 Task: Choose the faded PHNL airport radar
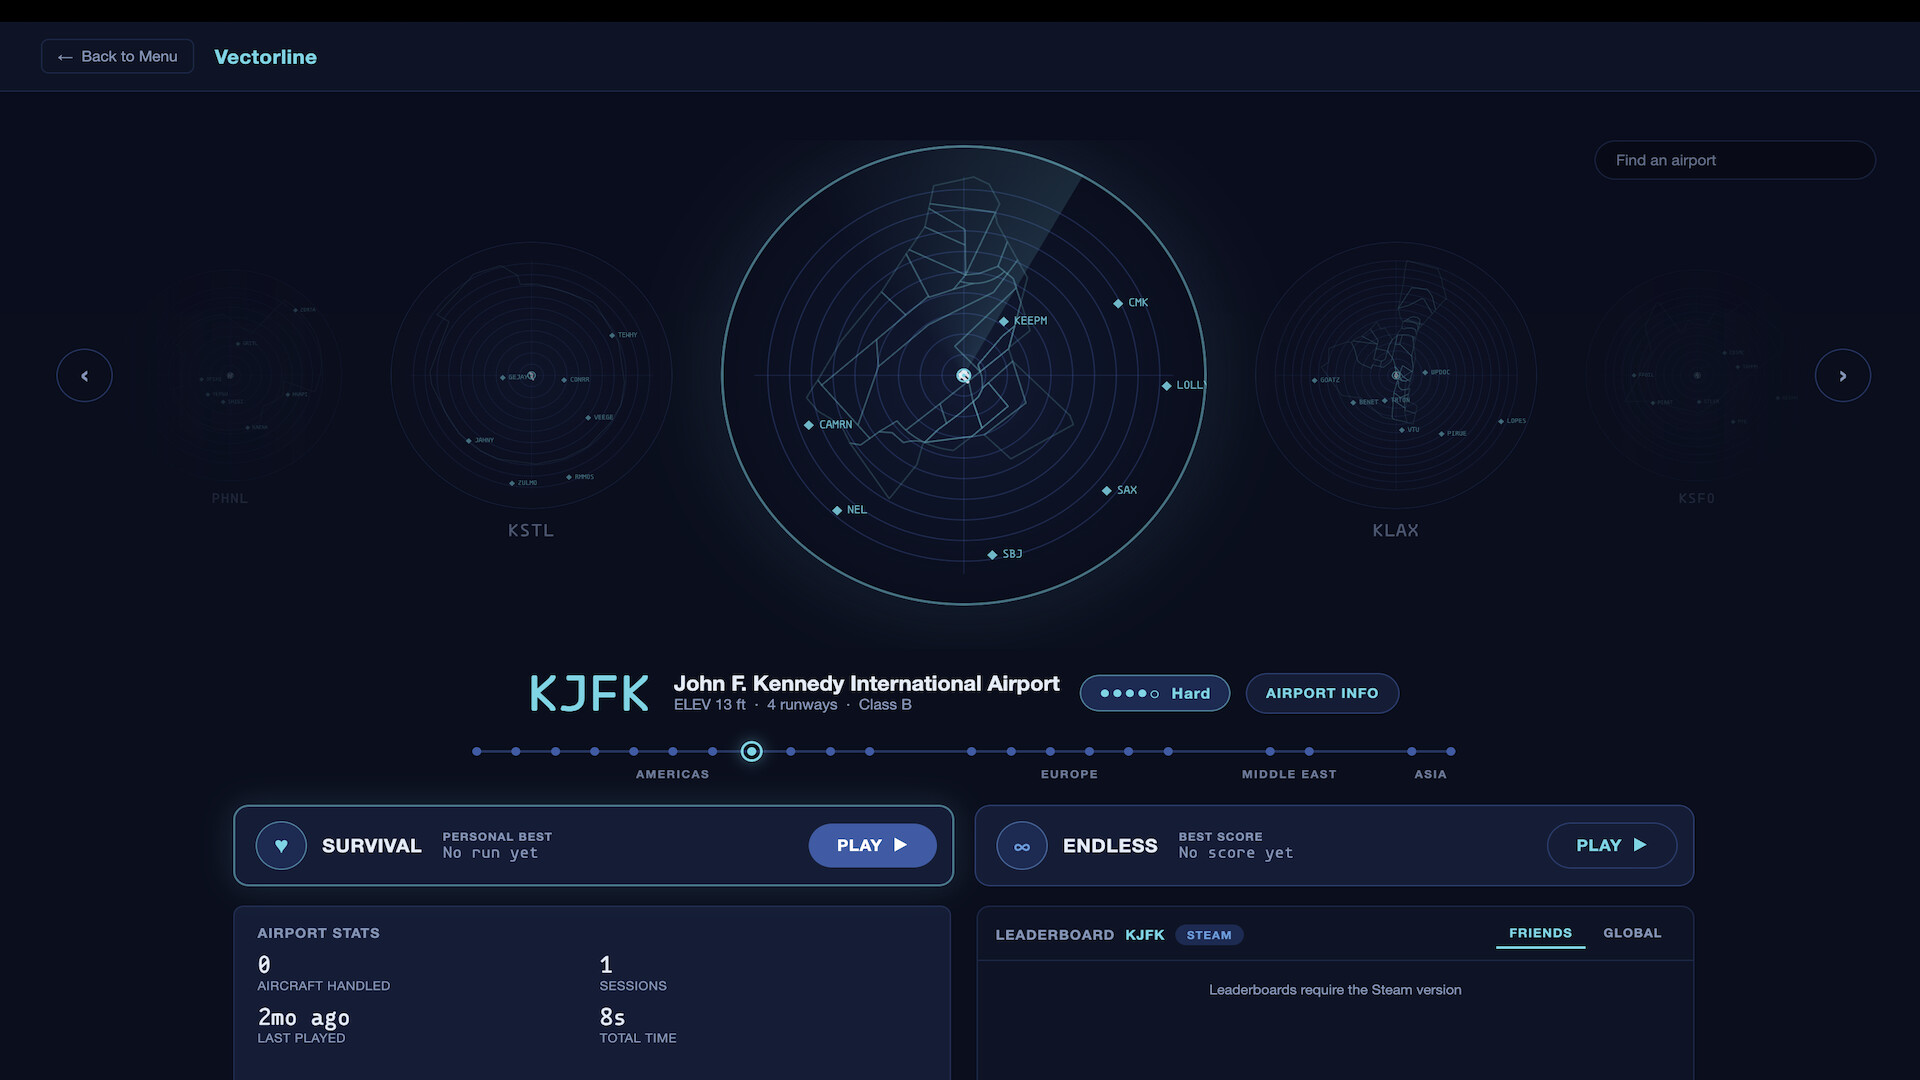(x=230, y=376)
